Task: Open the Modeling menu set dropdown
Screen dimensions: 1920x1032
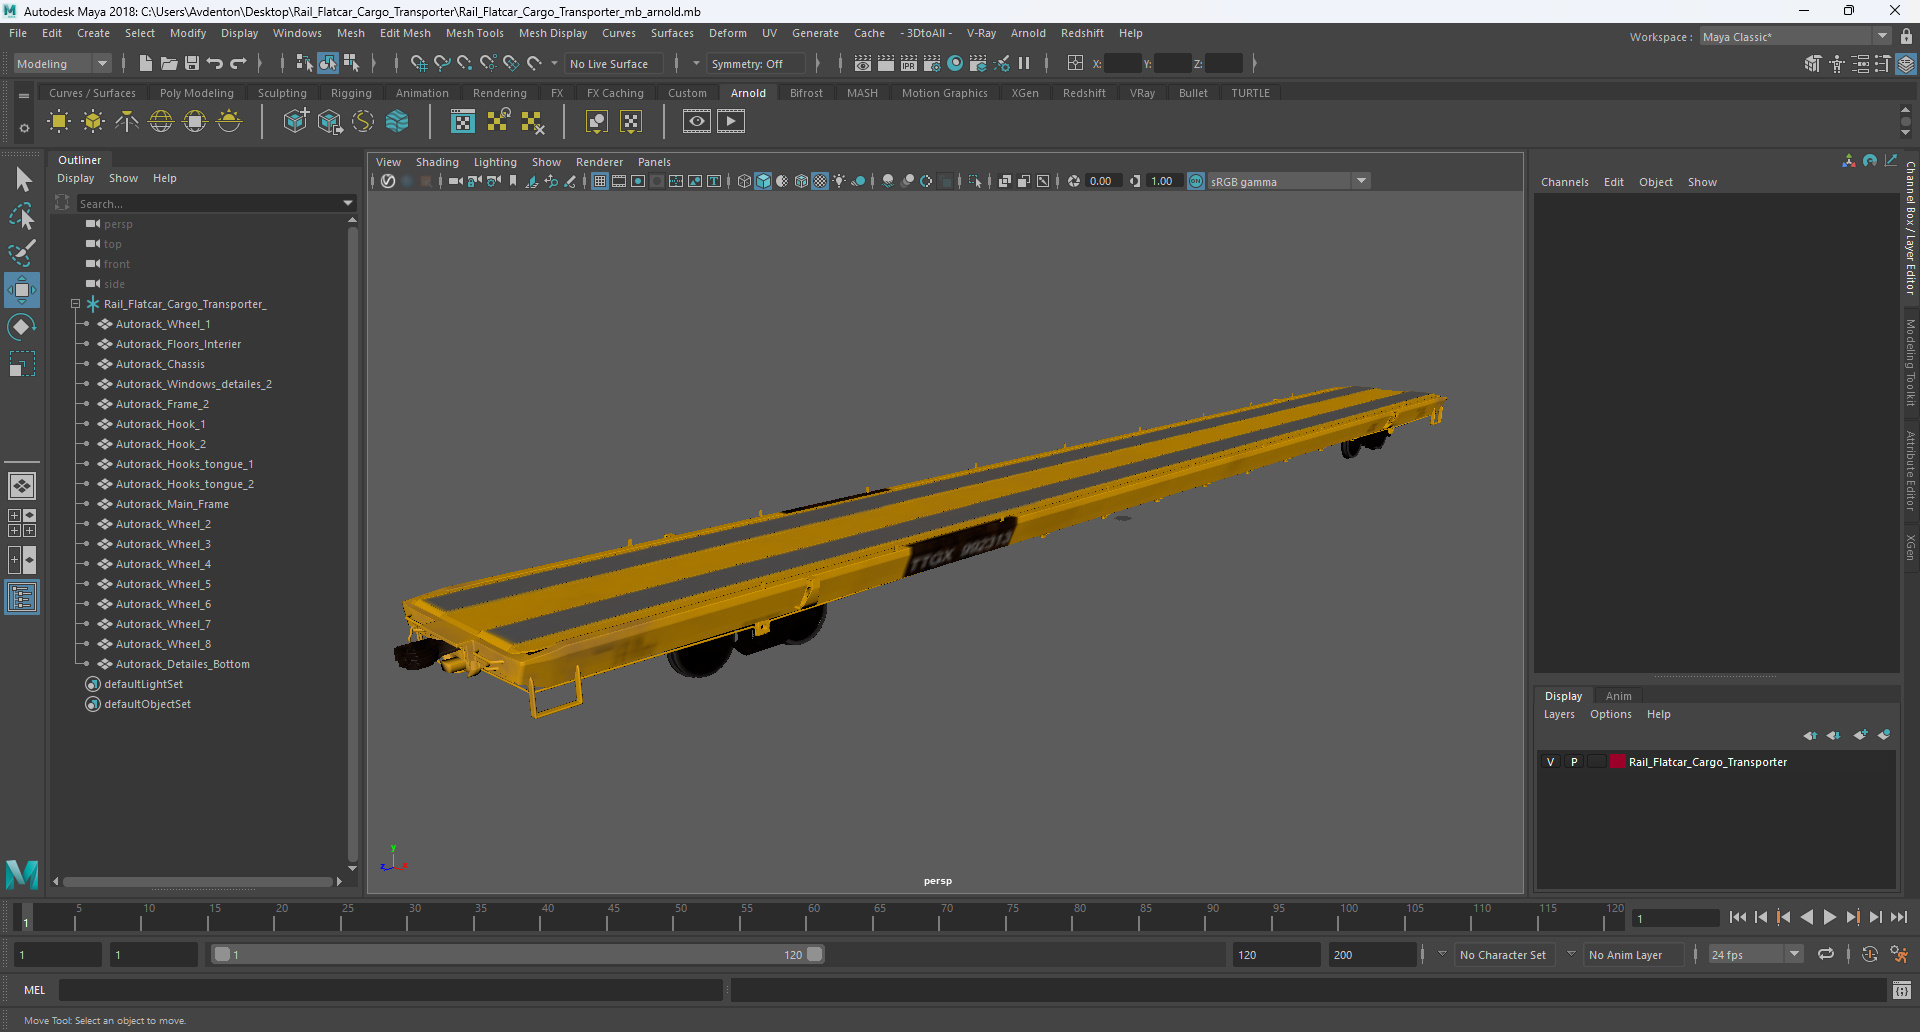Action: (62, 63)
